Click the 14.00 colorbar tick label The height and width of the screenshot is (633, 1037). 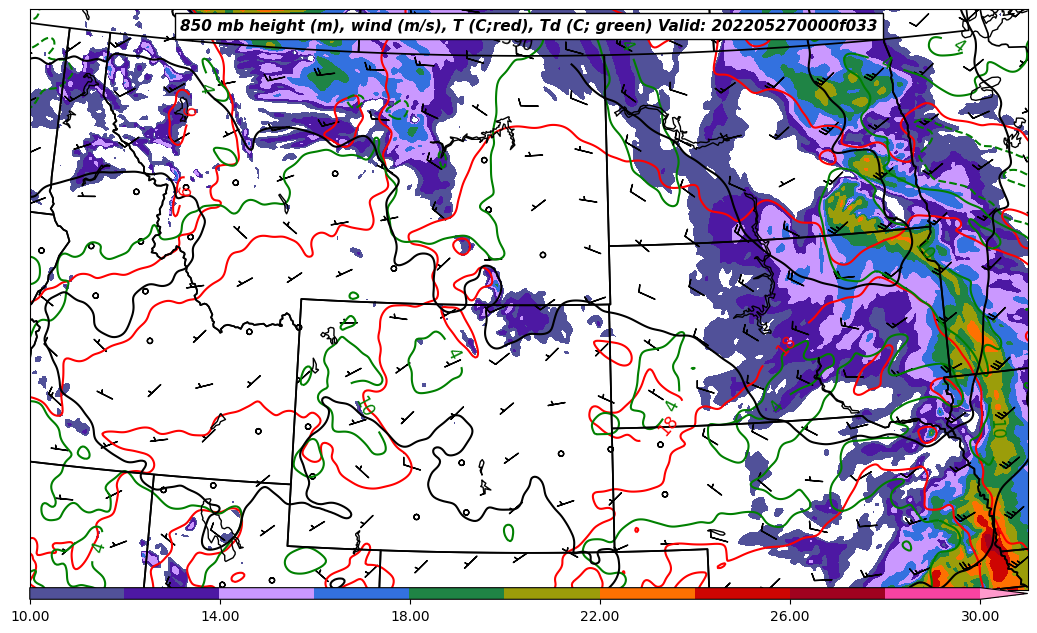pyautogui.click(x=220, y=615)
